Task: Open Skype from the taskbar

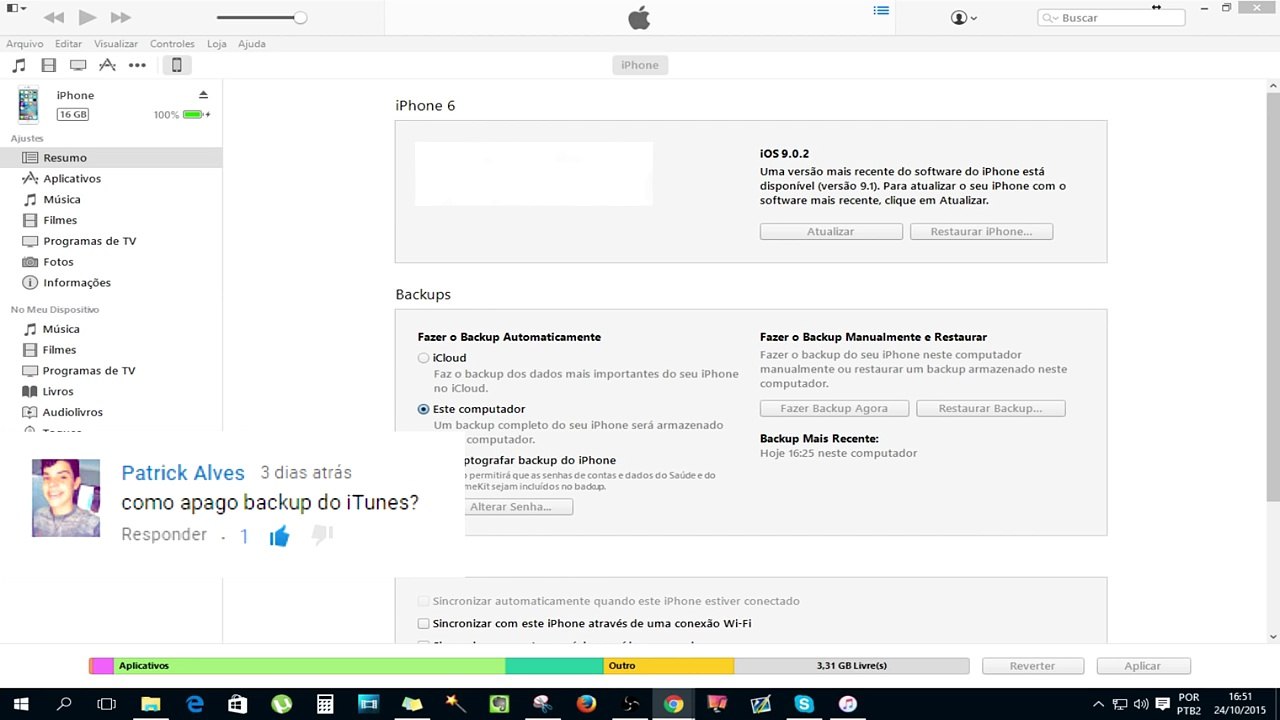Action: click(804, 704)
